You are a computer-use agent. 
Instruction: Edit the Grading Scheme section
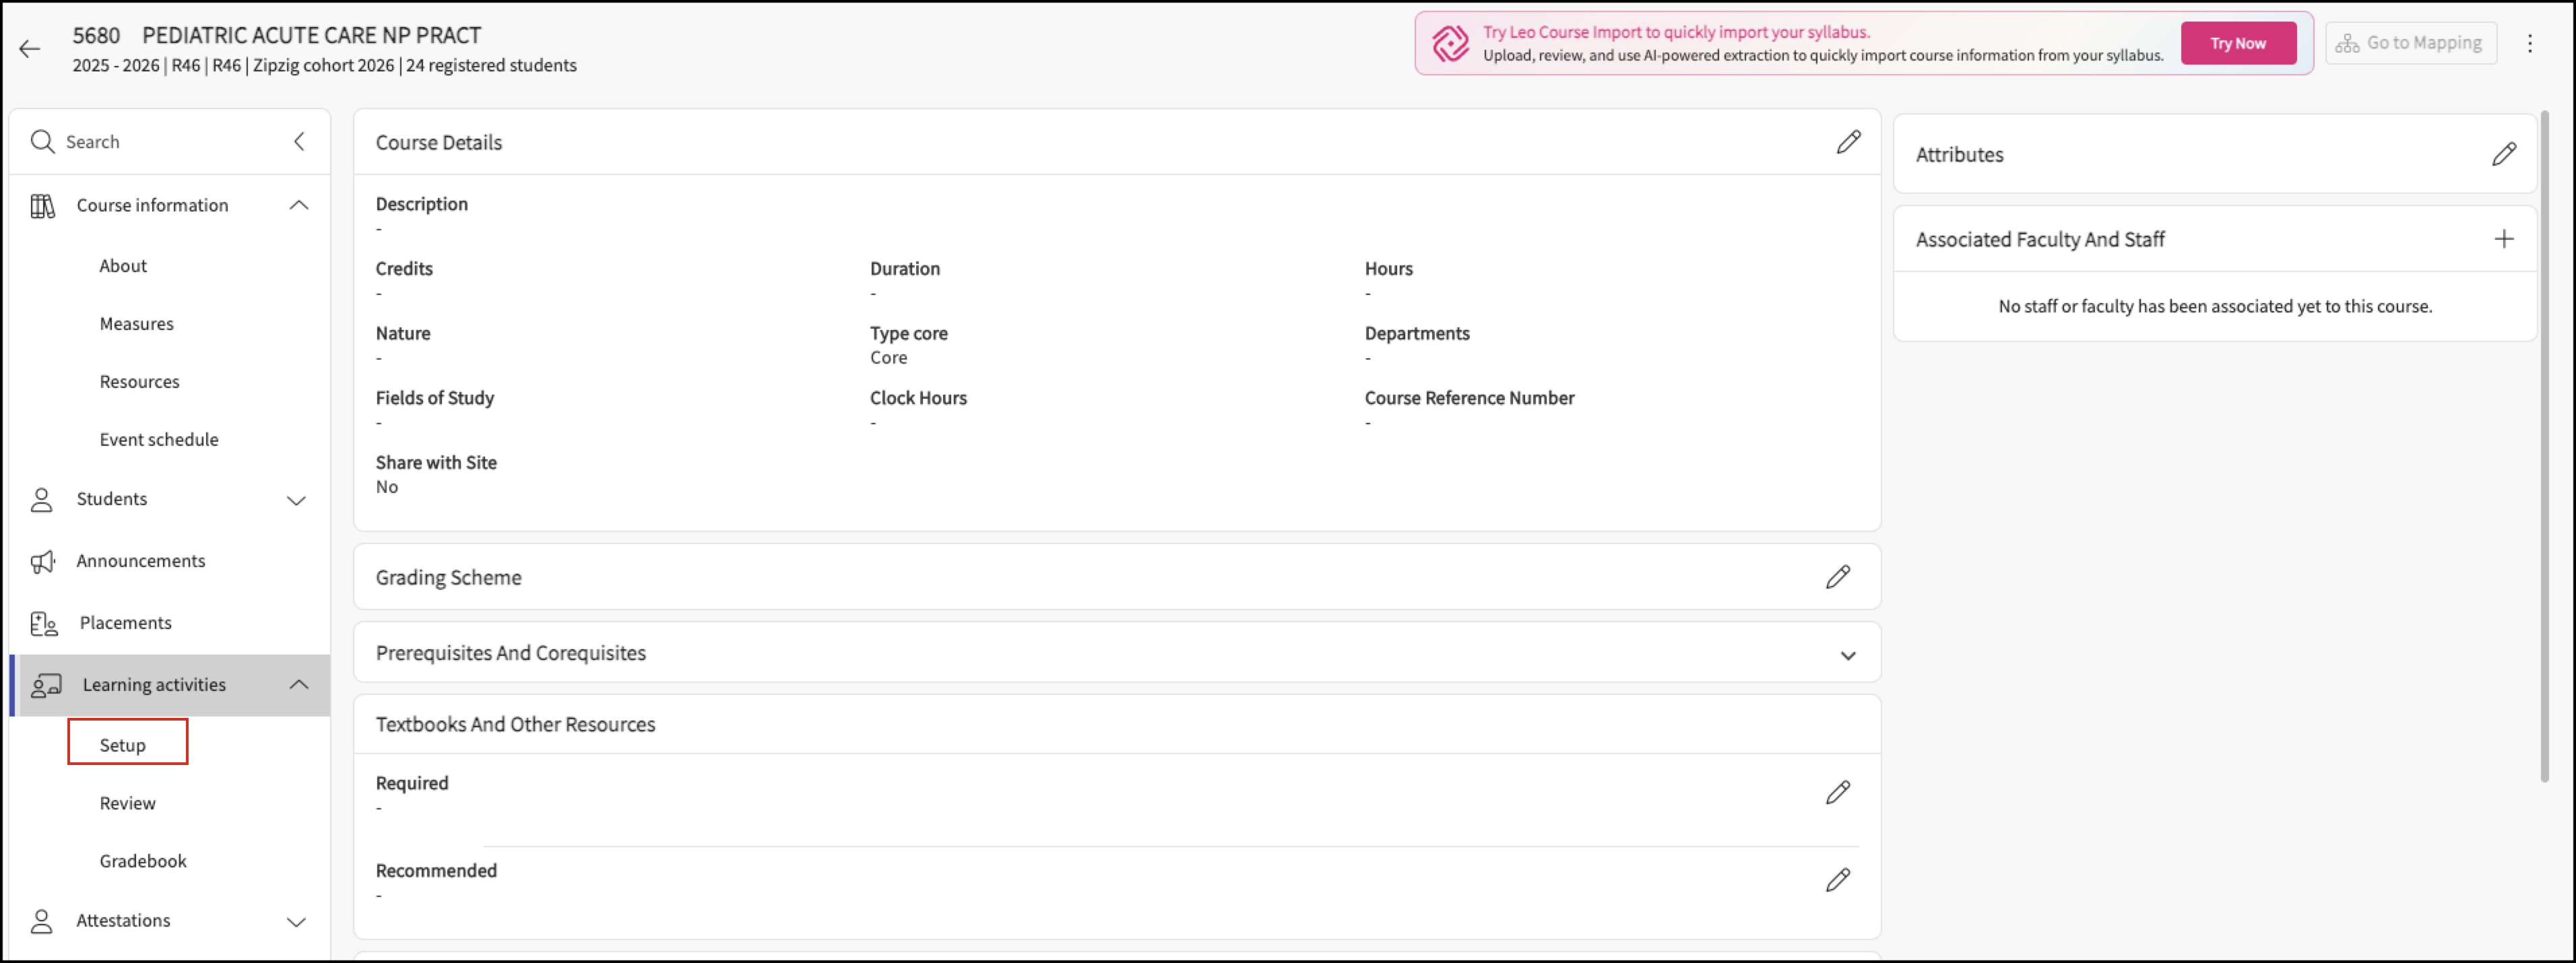click(1837, 577)
